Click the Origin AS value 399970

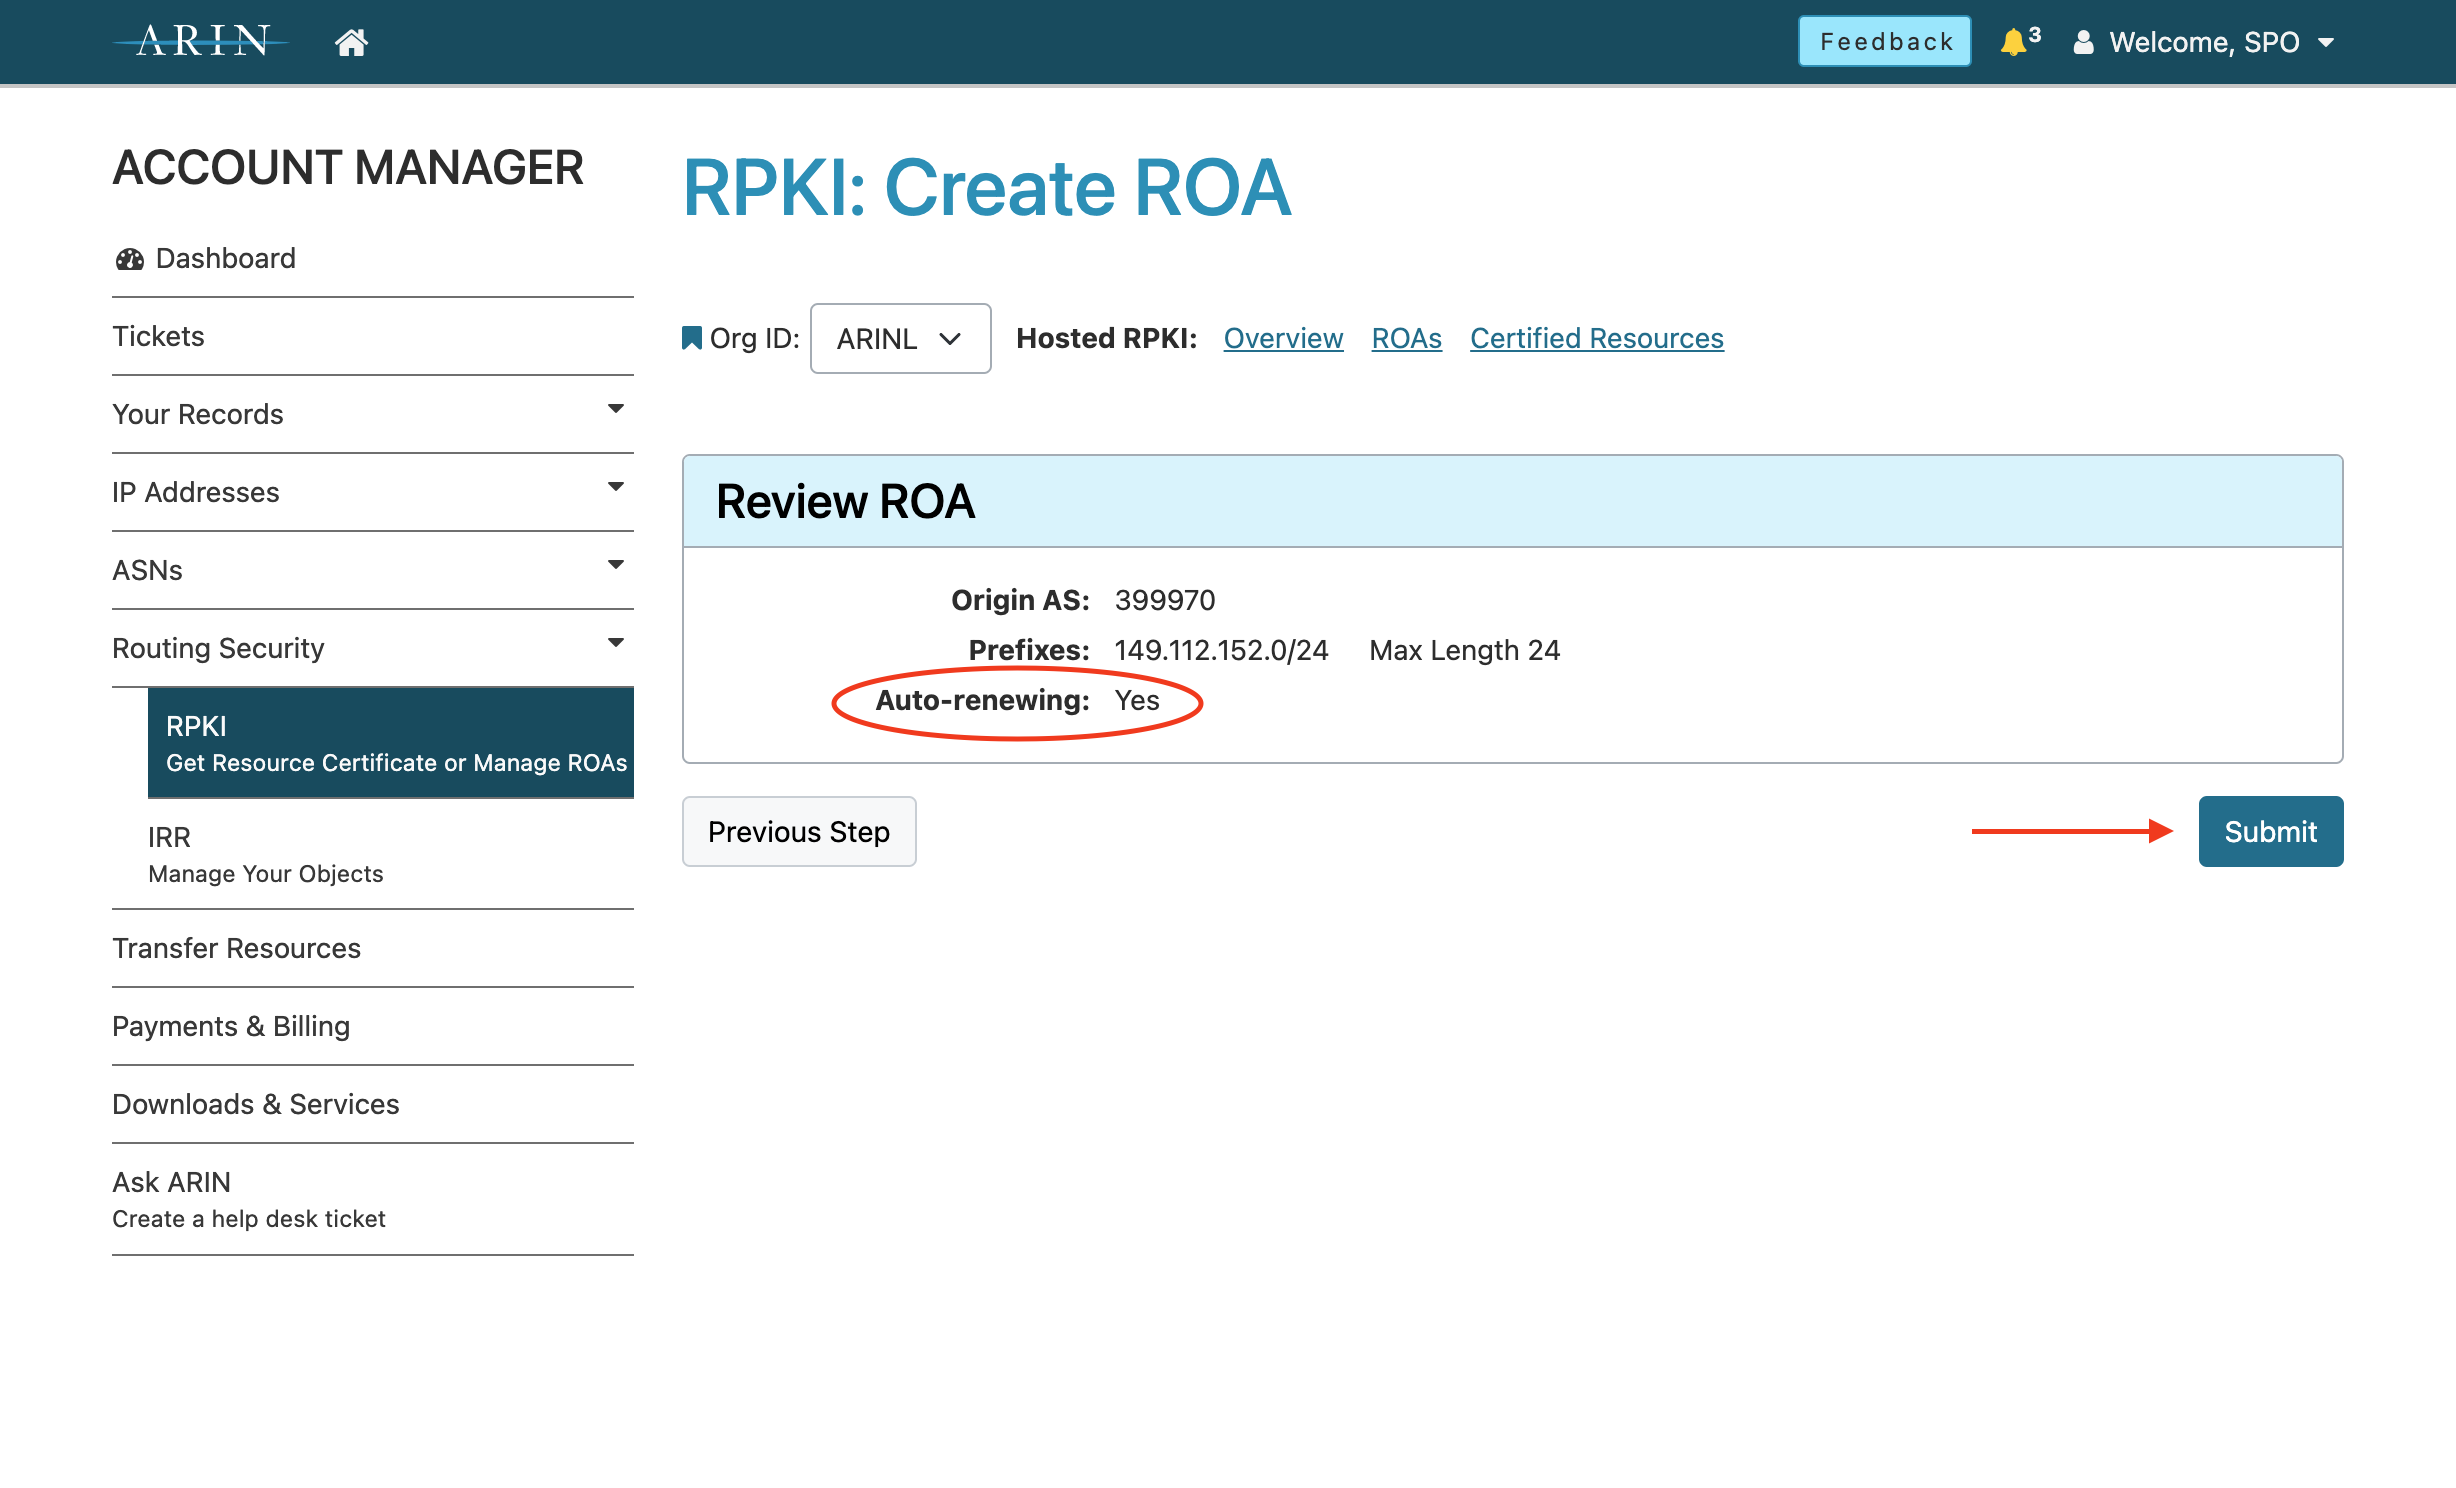pyautogui.click(x=1164, y=600)
